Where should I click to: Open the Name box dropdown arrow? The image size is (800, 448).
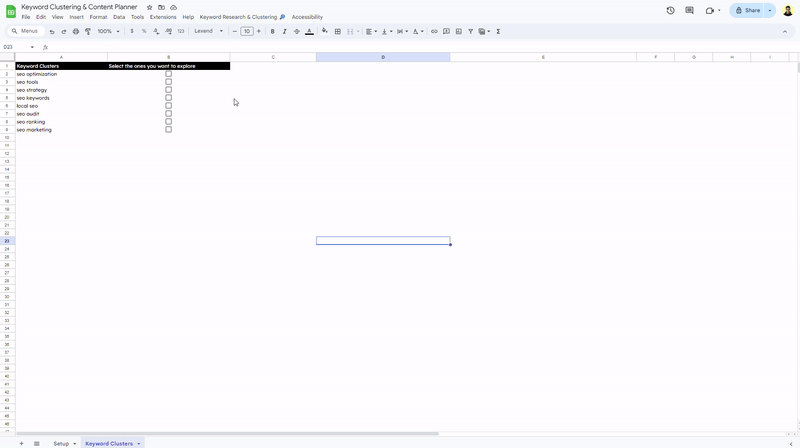pos(32,47)
